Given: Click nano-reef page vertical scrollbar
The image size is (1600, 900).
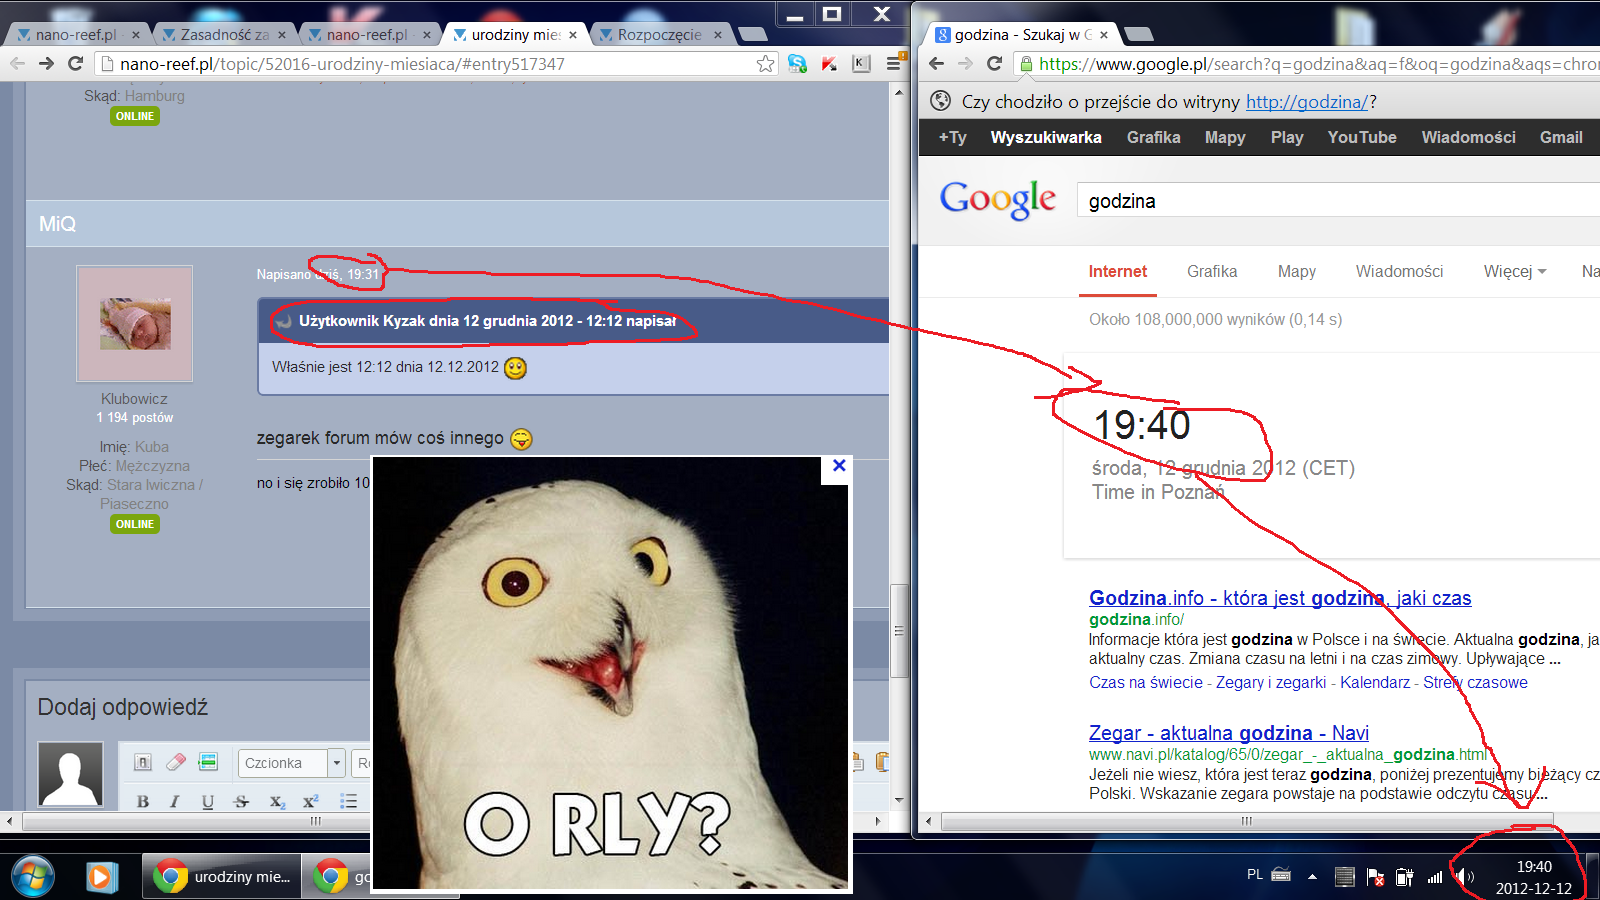Looking at the screenshot, I should pyautogui.click(x=899, y=630).
